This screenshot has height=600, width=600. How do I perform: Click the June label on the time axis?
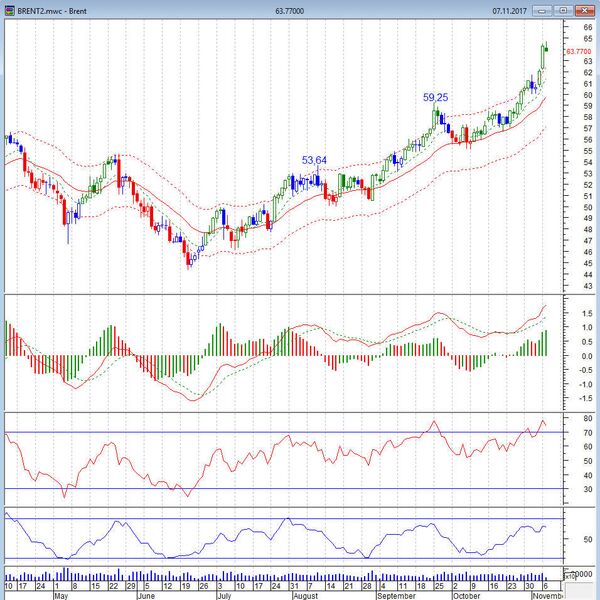(x=146, y=594)
